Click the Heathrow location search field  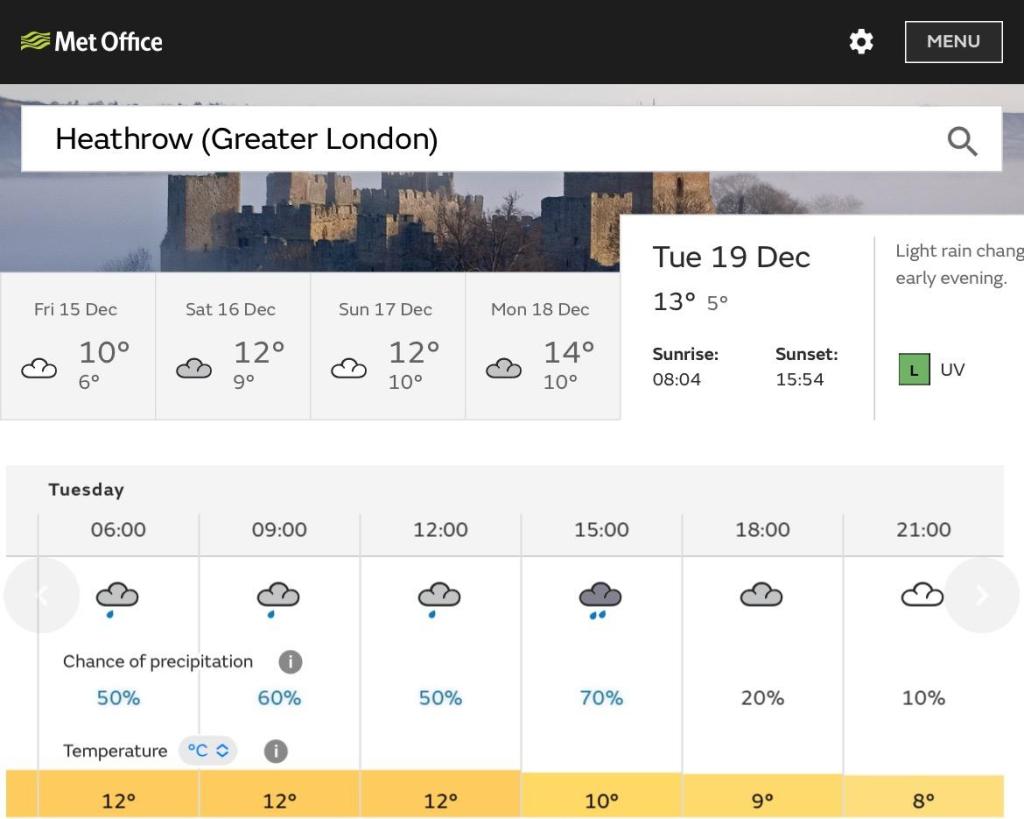tap(480, 139)
